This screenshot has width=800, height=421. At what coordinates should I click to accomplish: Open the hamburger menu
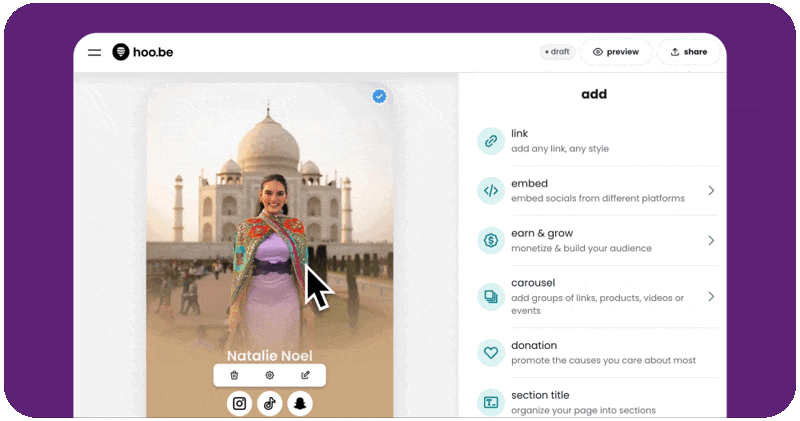[94, 52]
